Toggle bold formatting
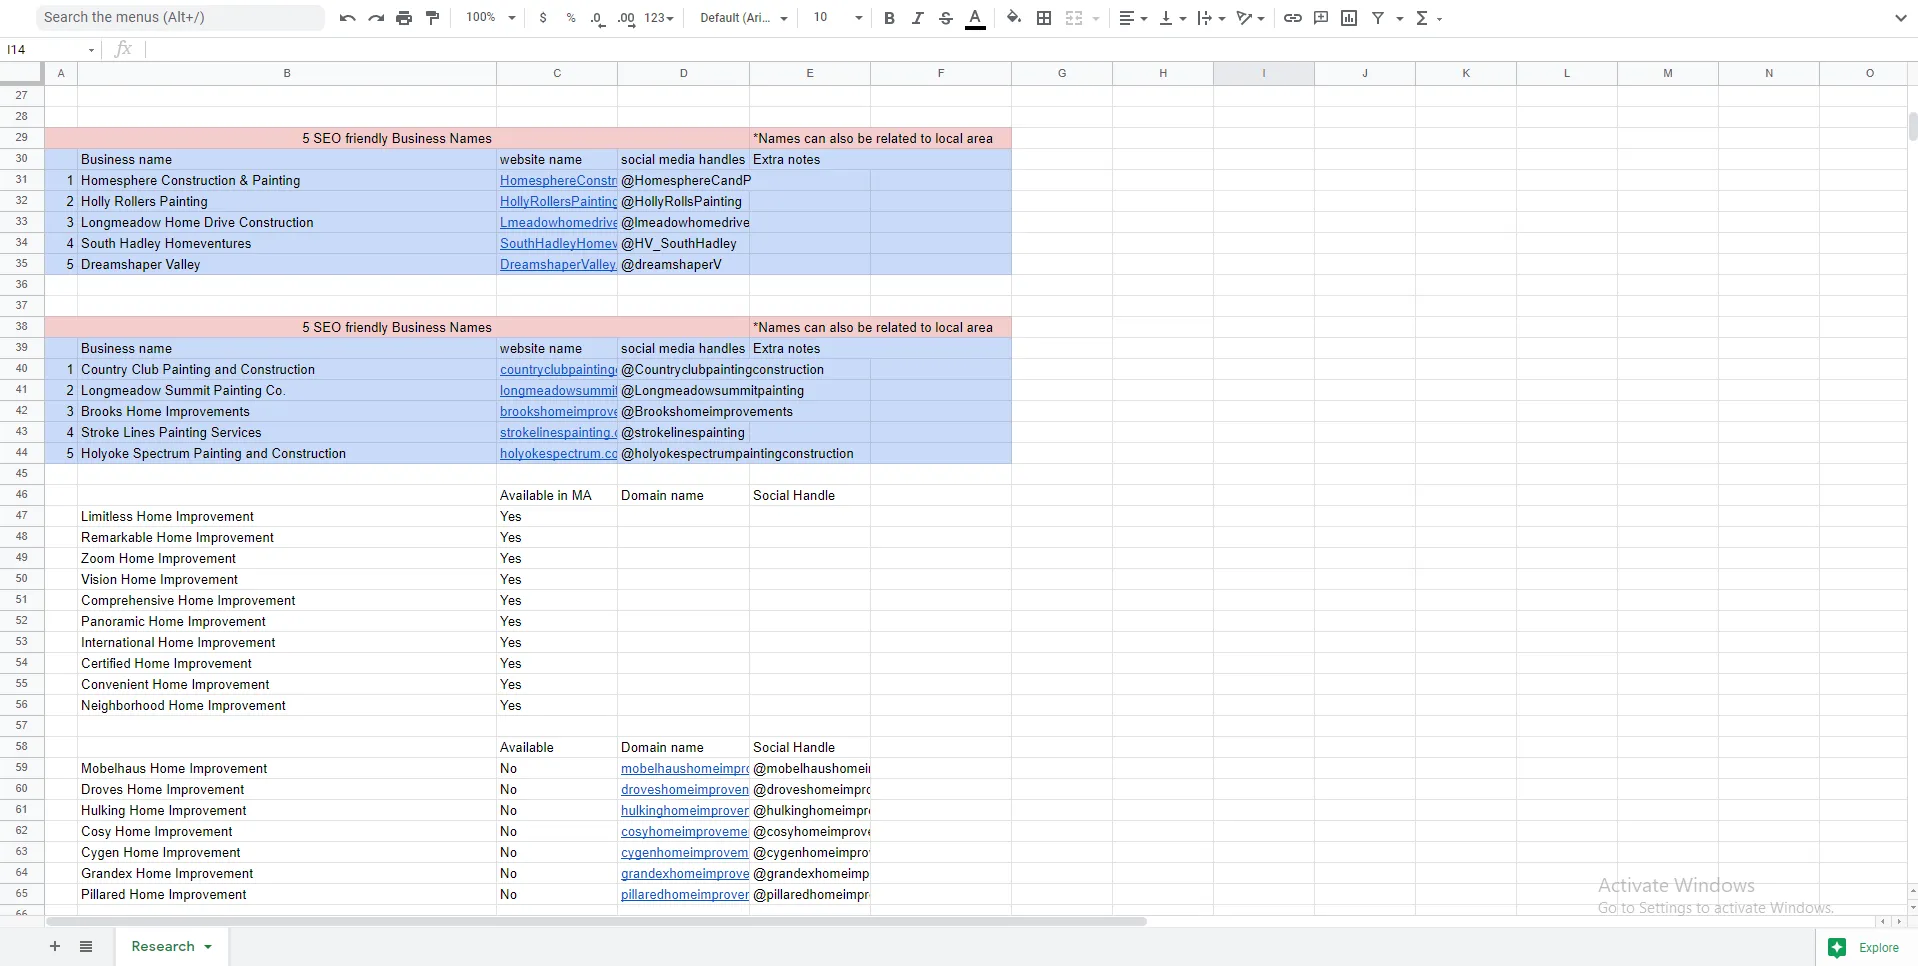This screenshot has width=1918, height=966. click(889, 18)
